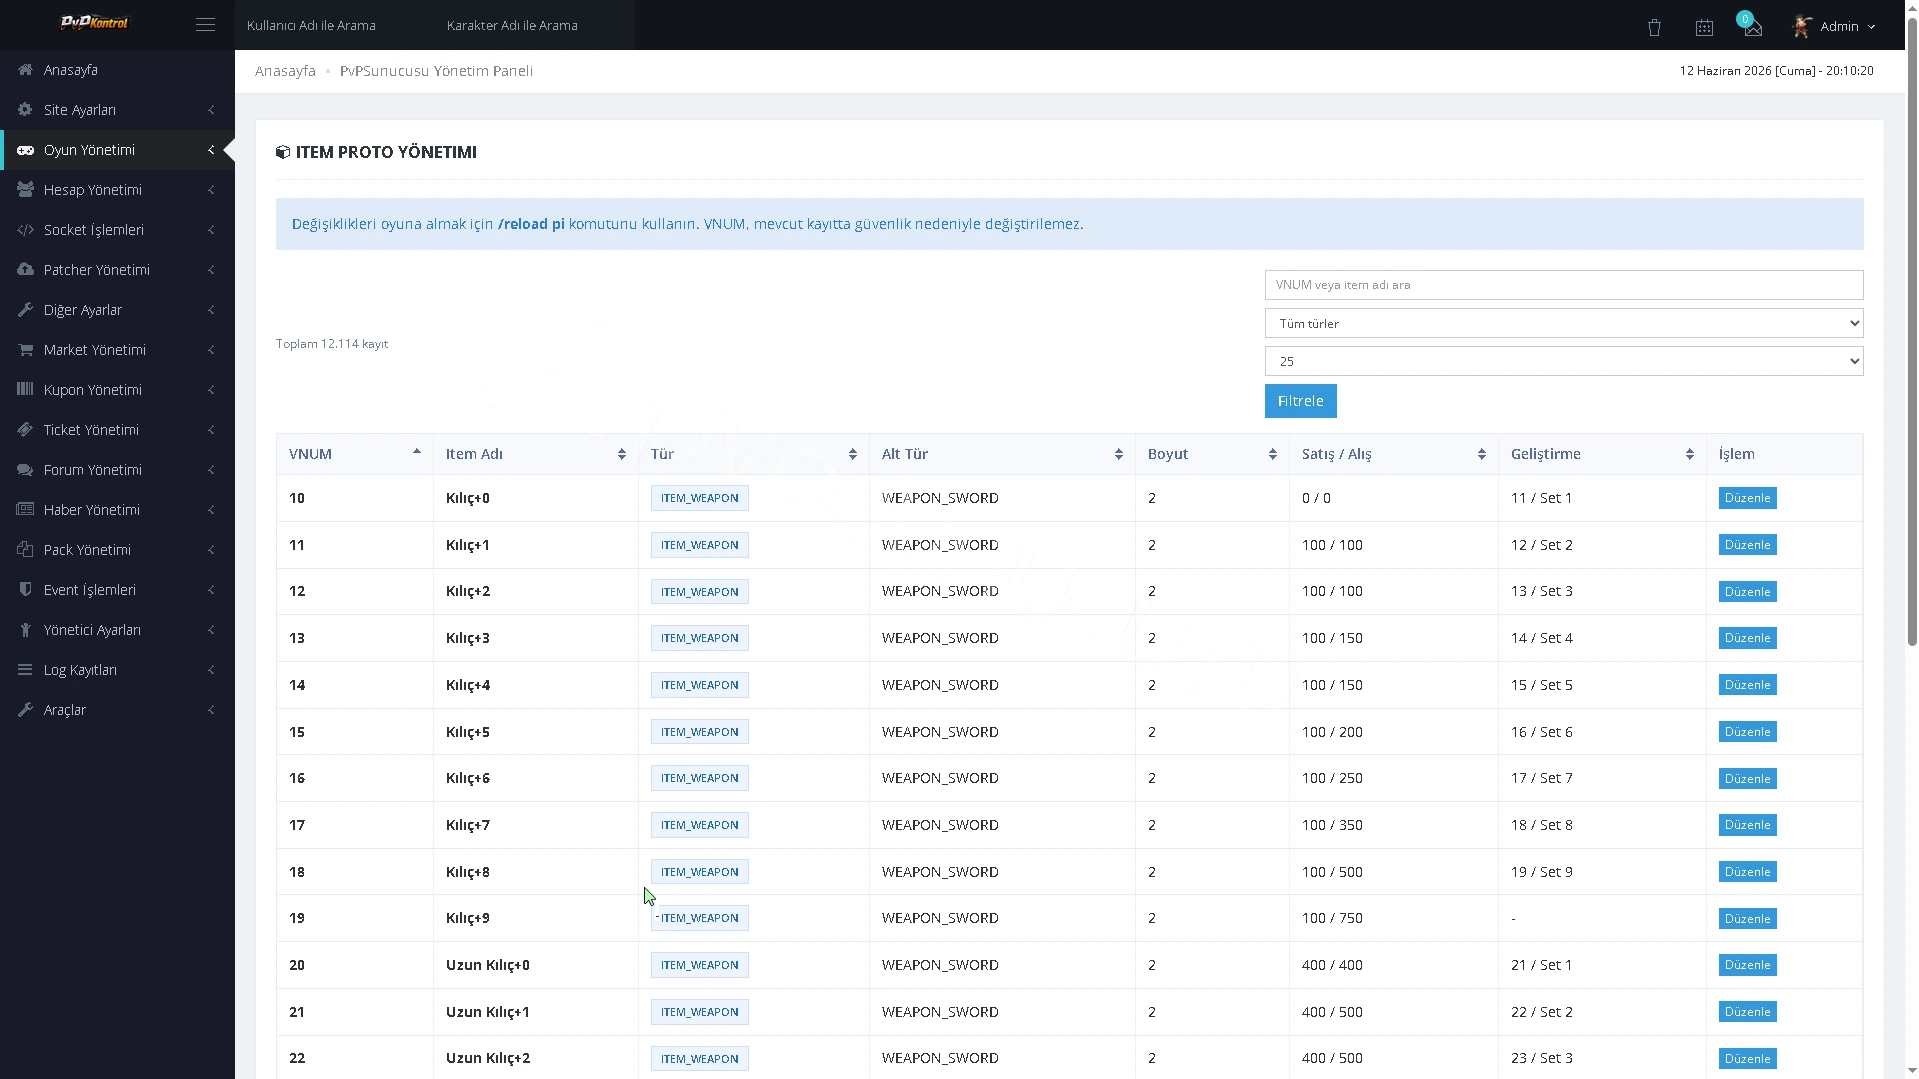Click the Admin avatar icon
1919x1079 pixels.
tap(1802, 26)
